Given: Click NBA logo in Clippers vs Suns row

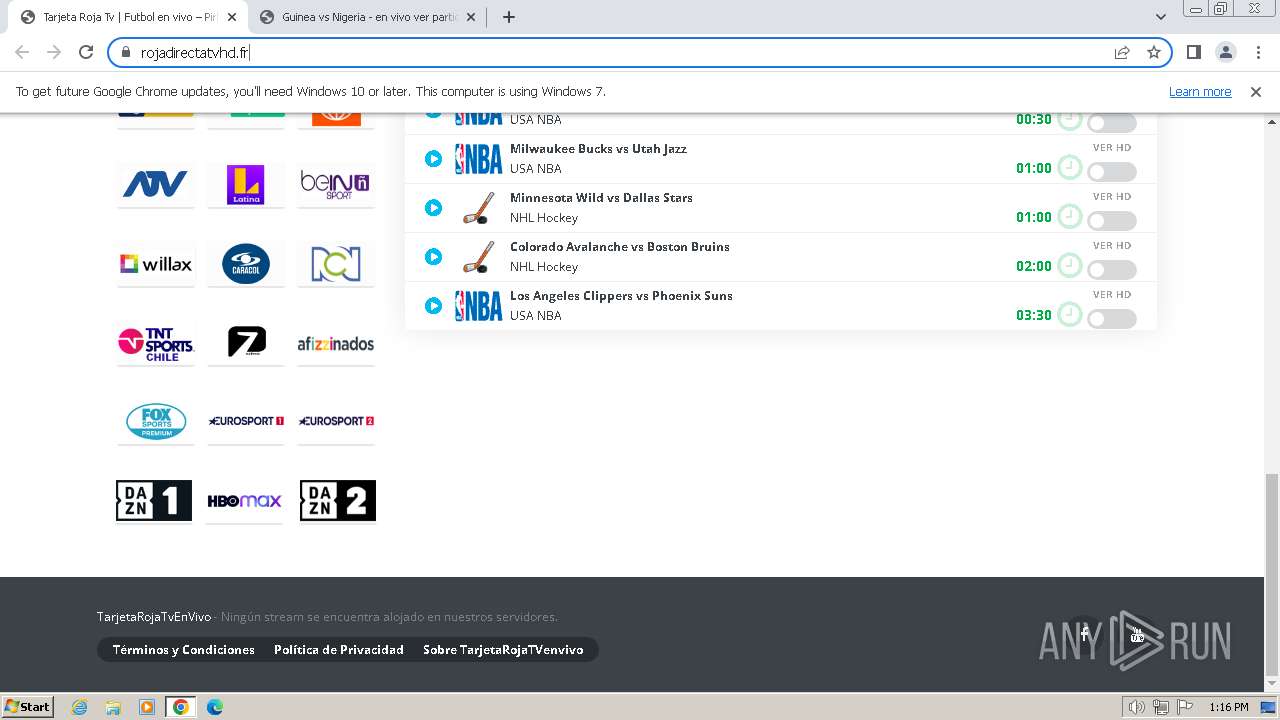Looking at the screenshot, I should click(x=479, y=306).
